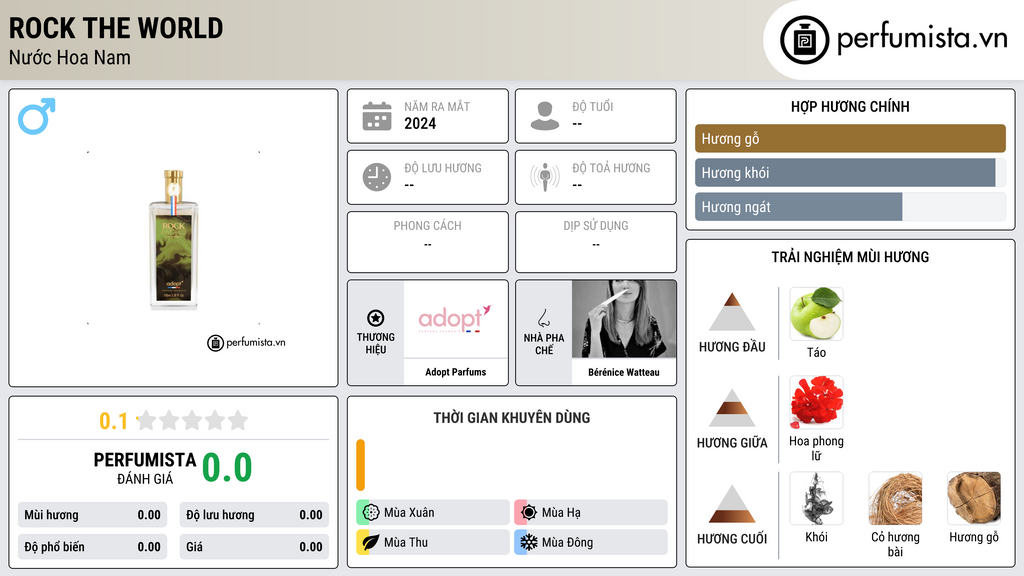Click the Adopt Parfums brand logo
Image resolution: width=1024 pixels, height=576 pixels.
pyautogui.click(x=455, y=319)
